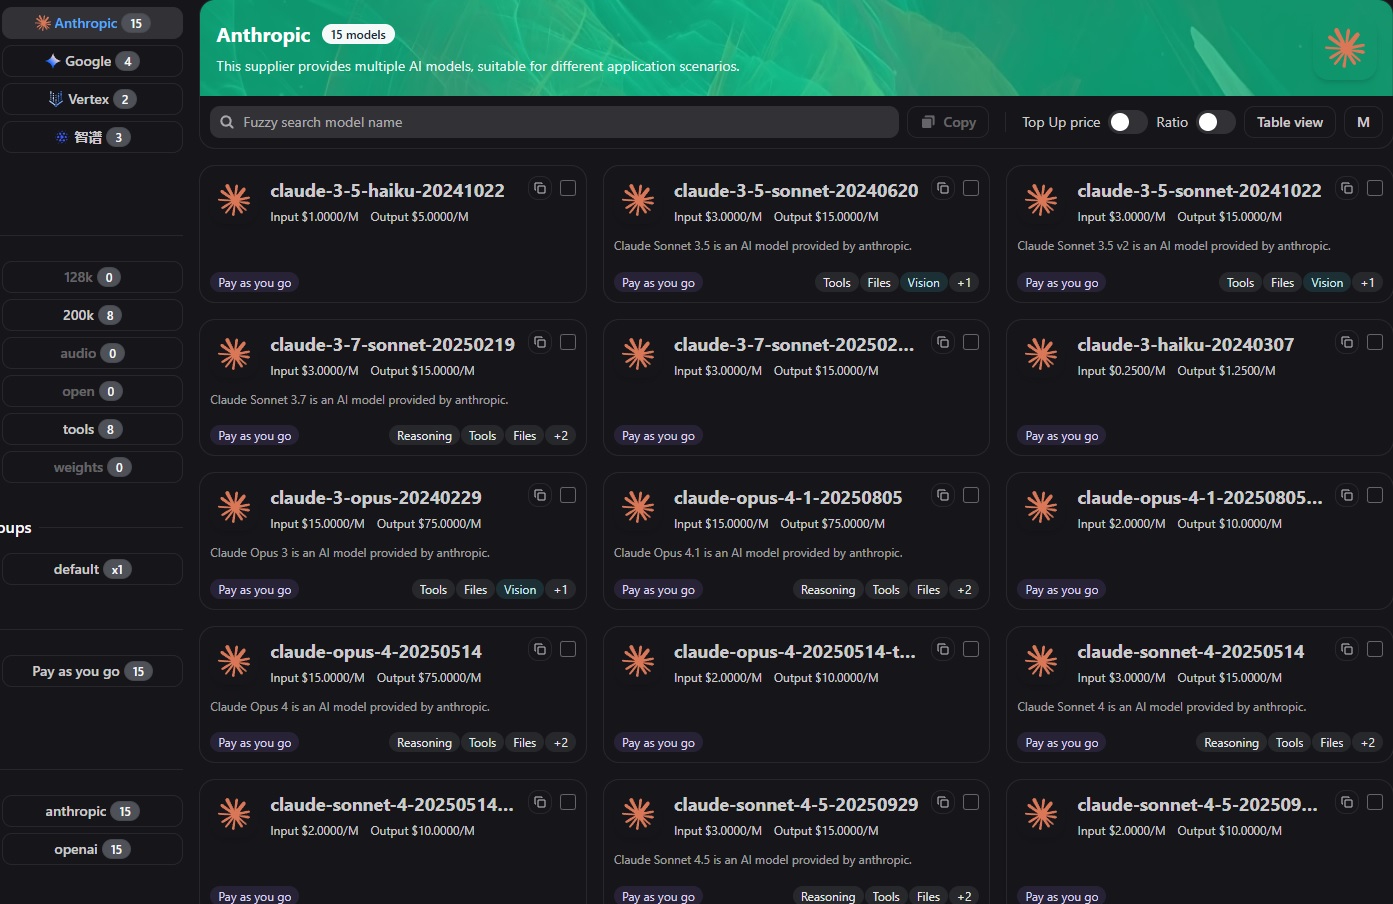The height and width of the screenshot is (904, 1393).
Task: Filter models by the 128k tag
Action: 92,277
